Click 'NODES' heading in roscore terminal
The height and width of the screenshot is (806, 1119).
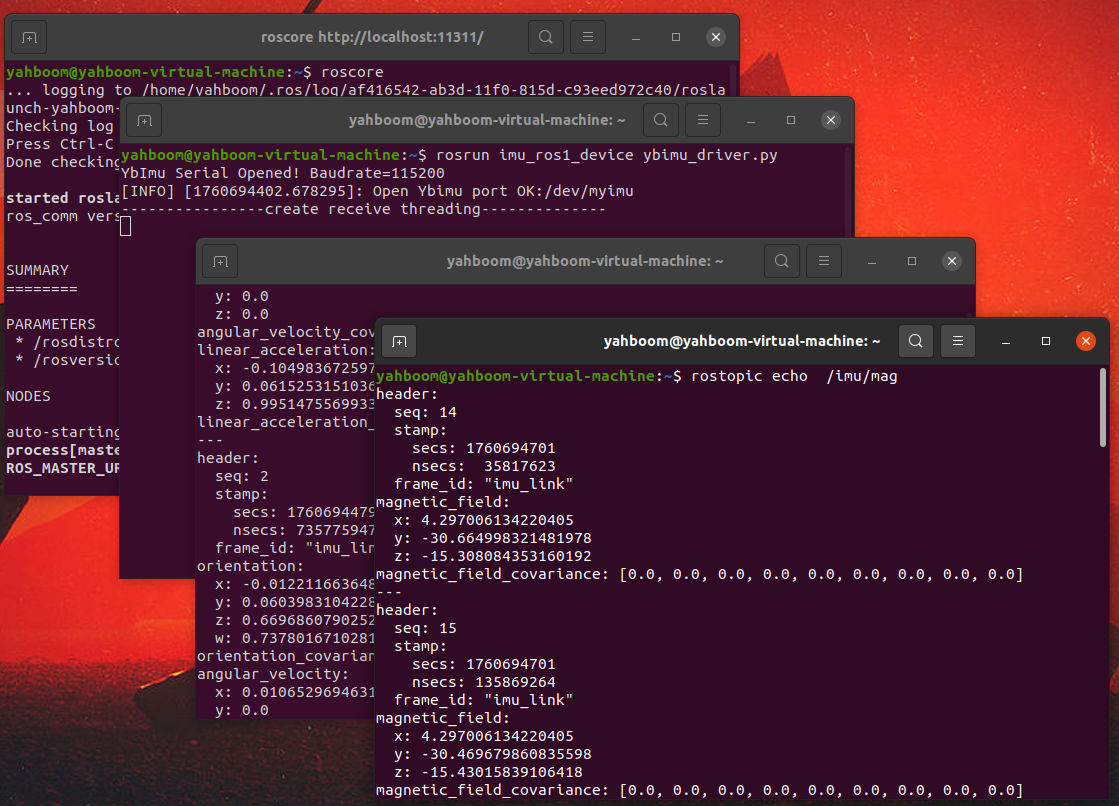(x=29, y=396)
